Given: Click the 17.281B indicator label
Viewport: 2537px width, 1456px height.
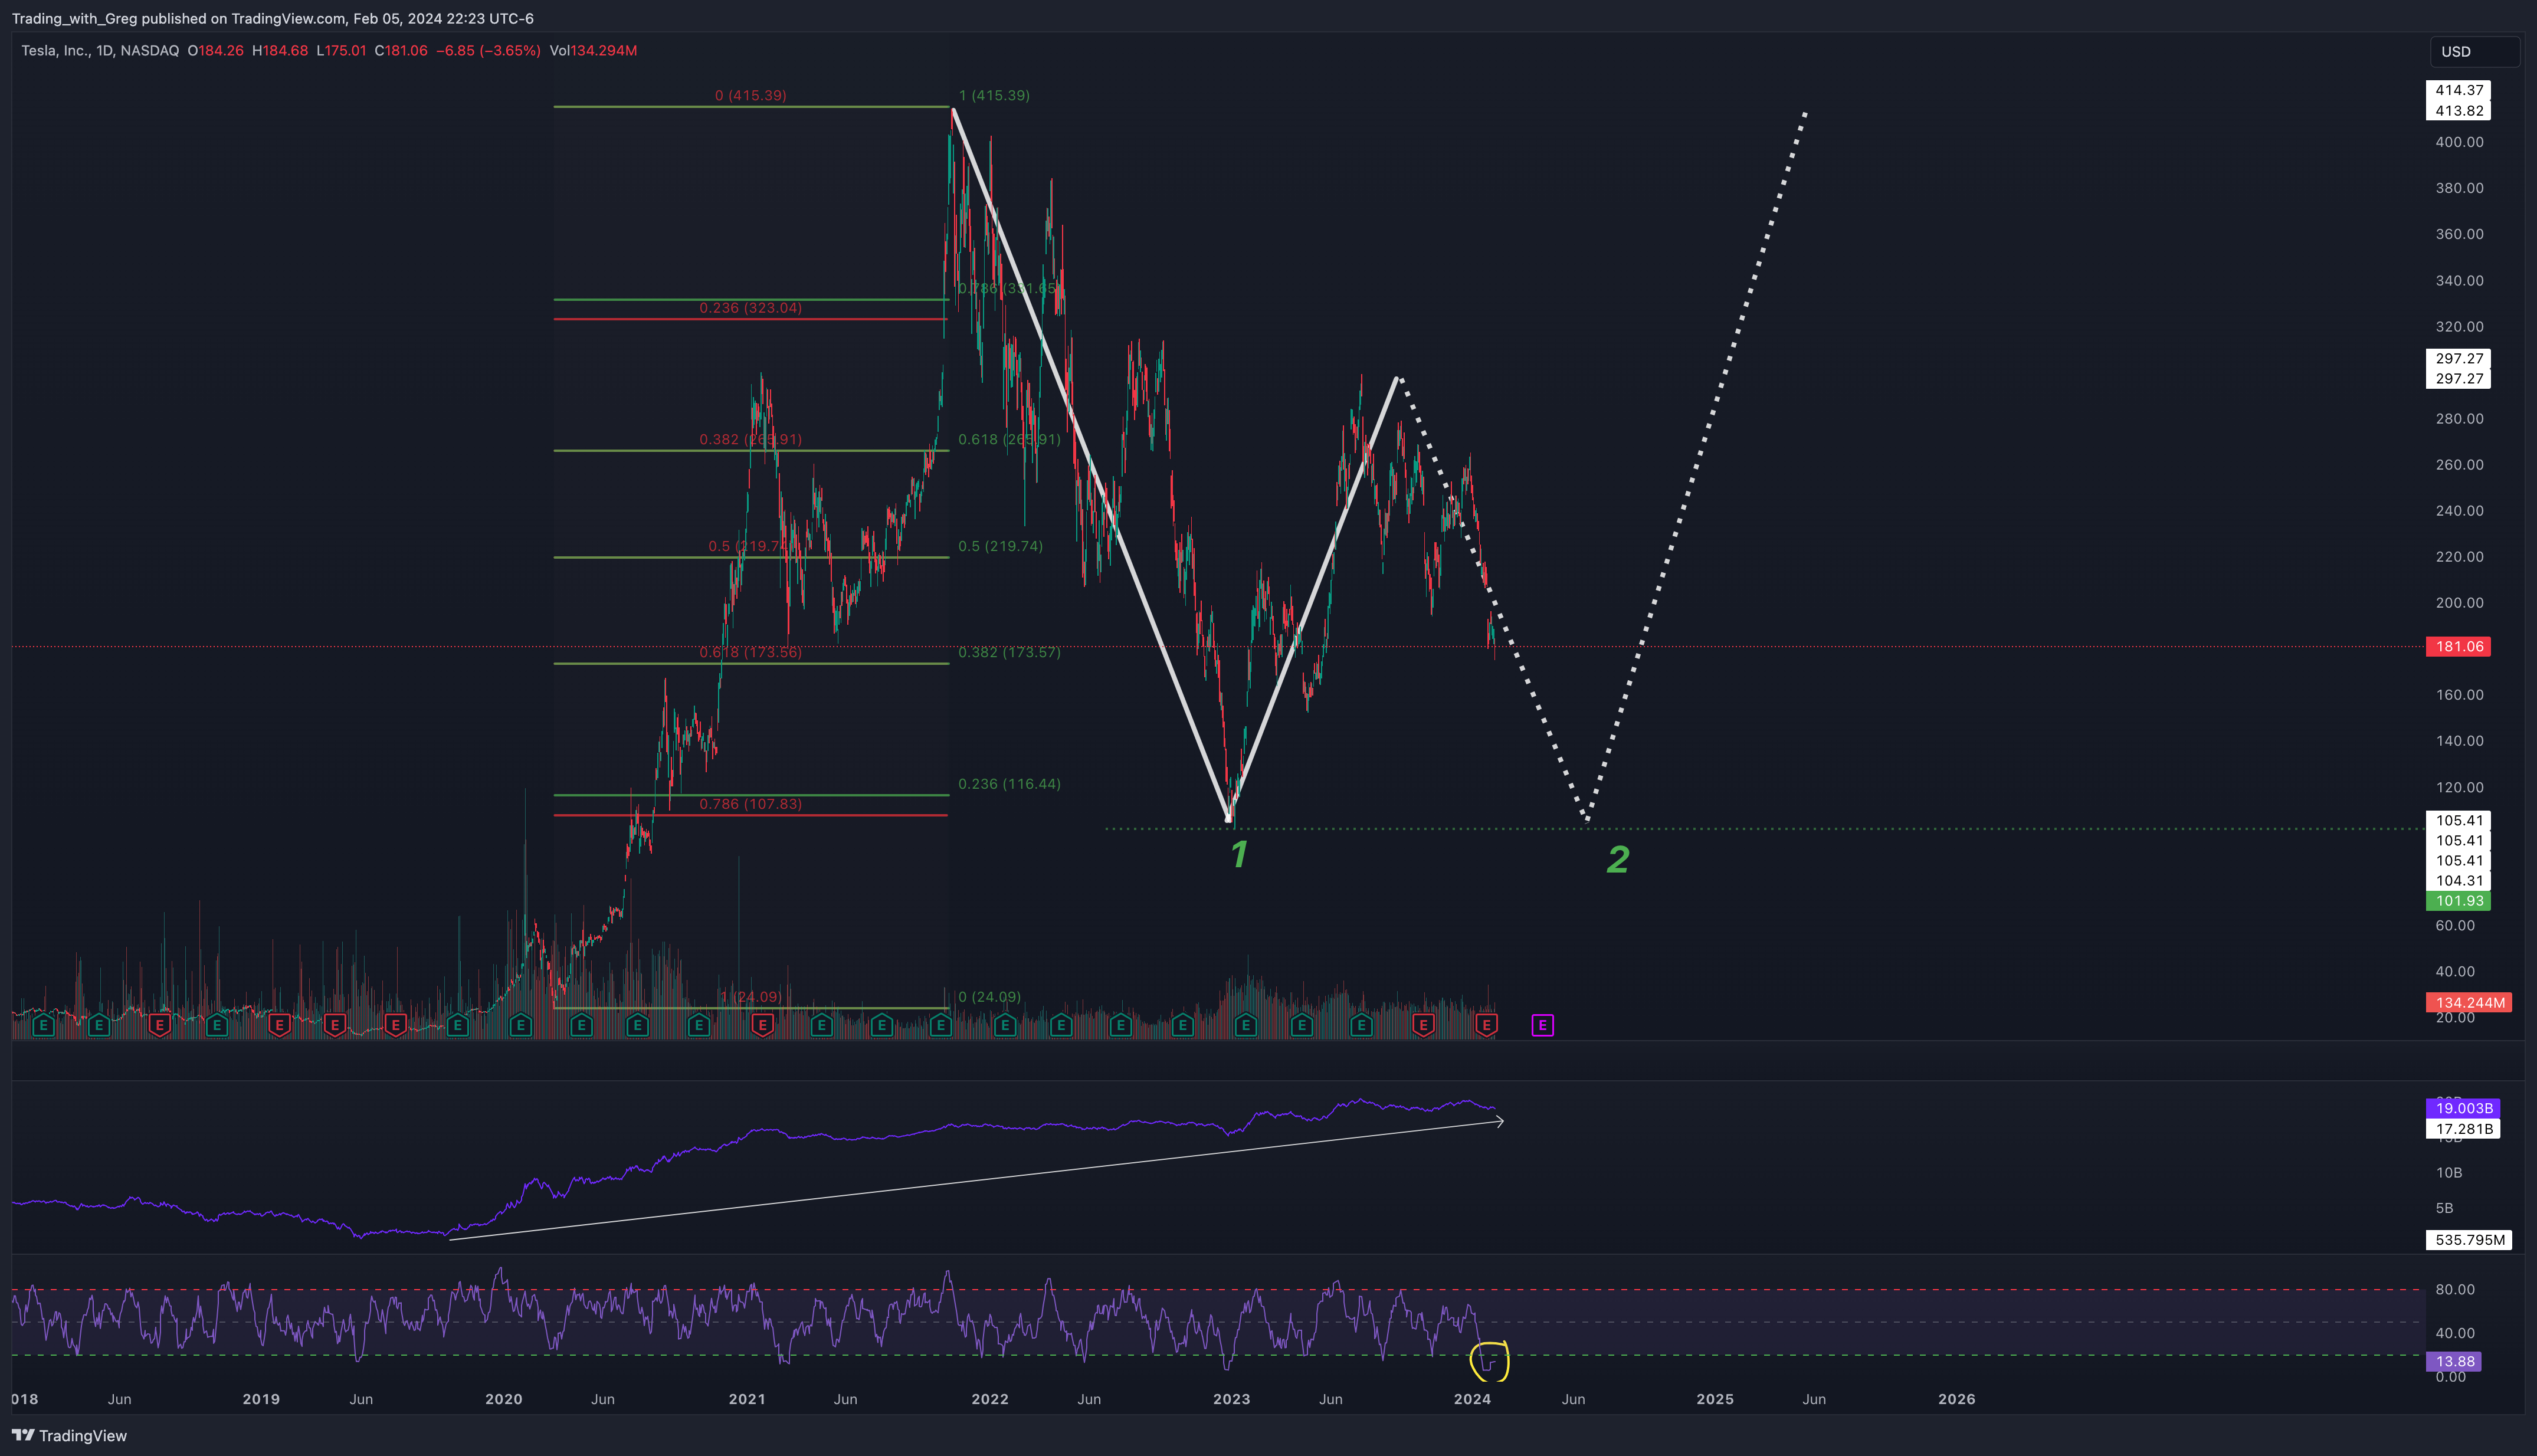Looking at the screenshot, I should pyautogui.click(x=2462, y=1129).
